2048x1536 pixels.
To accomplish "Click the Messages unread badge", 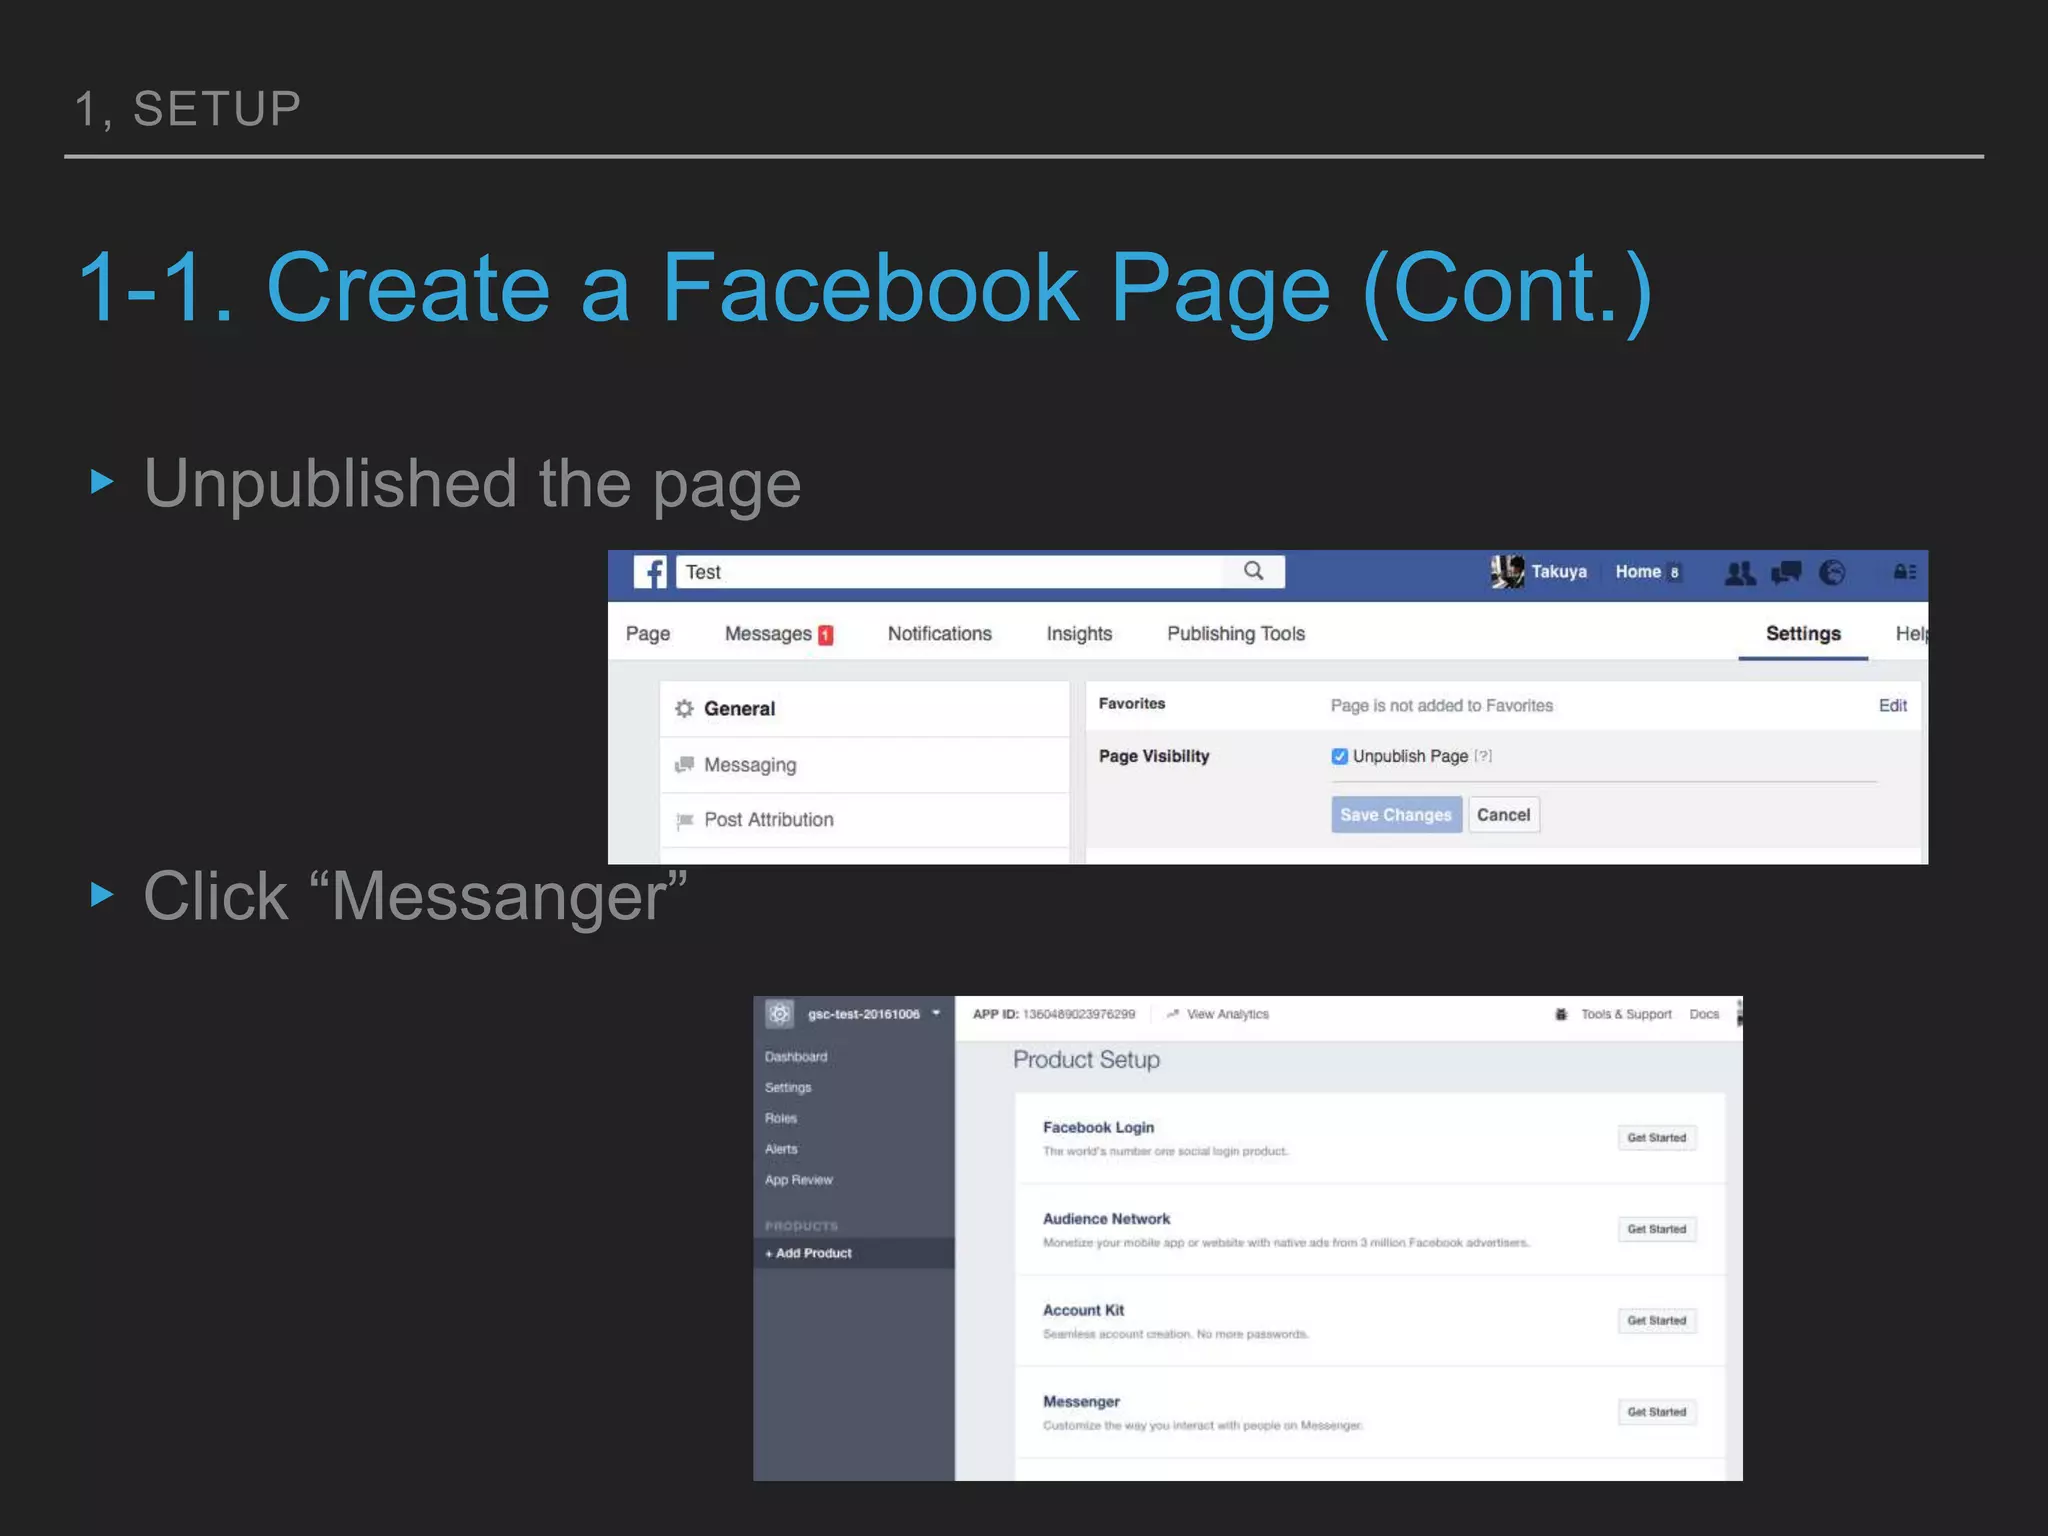I will [x=825, y=635].
